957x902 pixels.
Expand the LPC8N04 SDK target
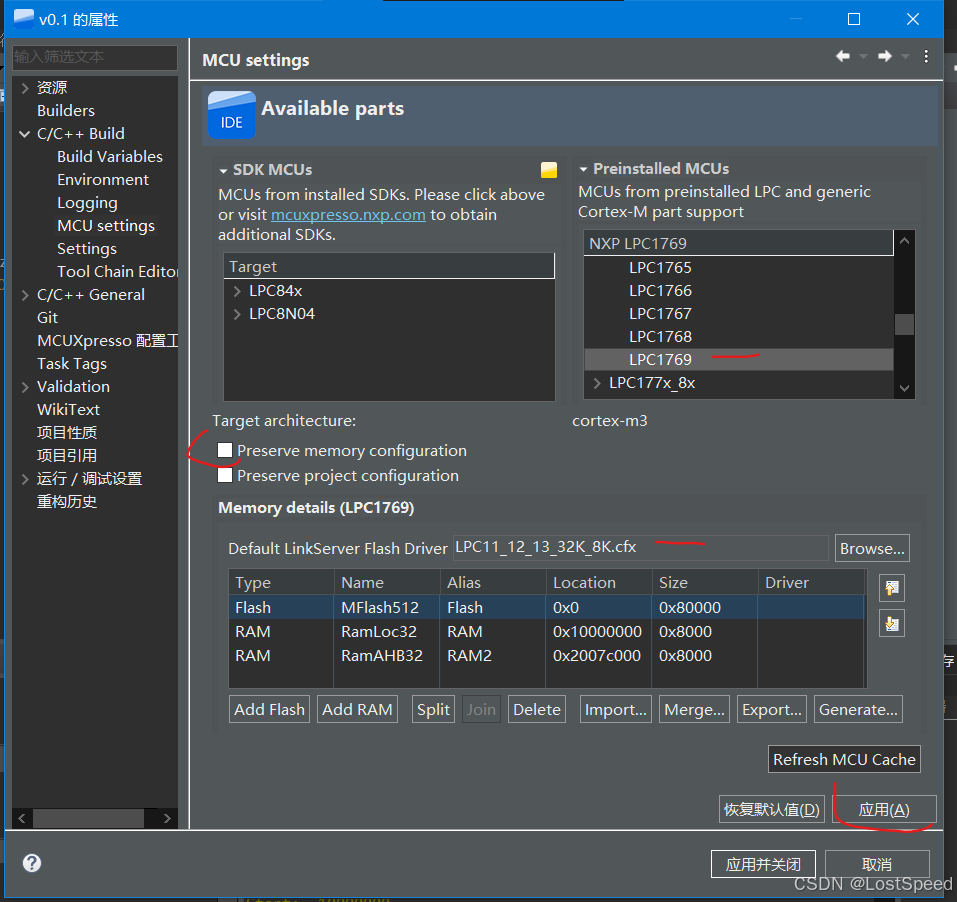[237, 314]
